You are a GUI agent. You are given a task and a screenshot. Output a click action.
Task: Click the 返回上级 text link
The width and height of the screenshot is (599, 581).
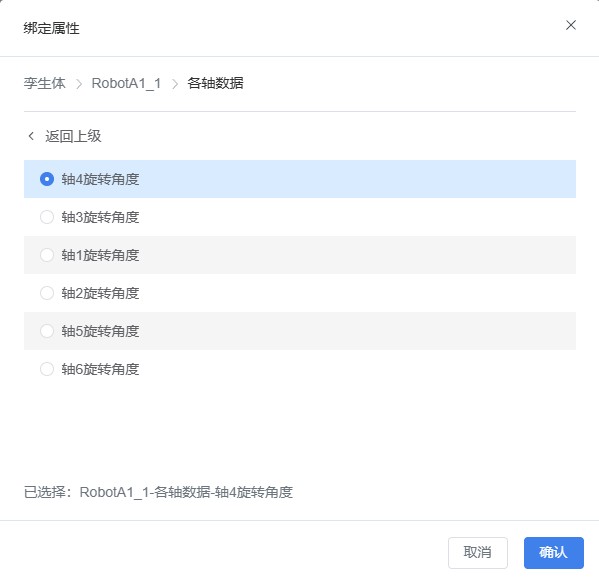tap(73, 136)
